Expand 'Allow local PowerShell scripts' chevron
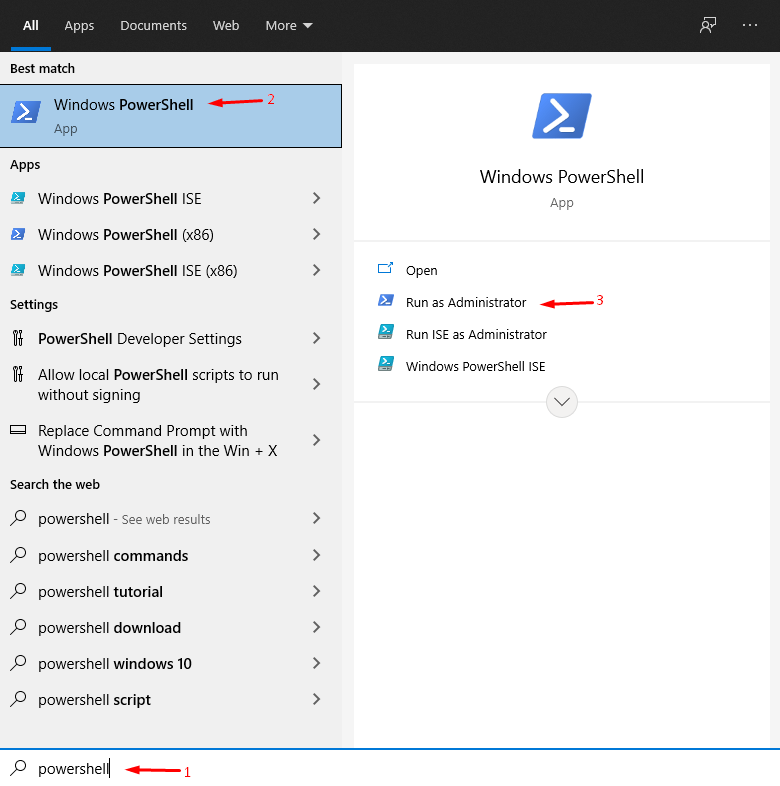This screenshot has height=786, width=780. point(316,384)
